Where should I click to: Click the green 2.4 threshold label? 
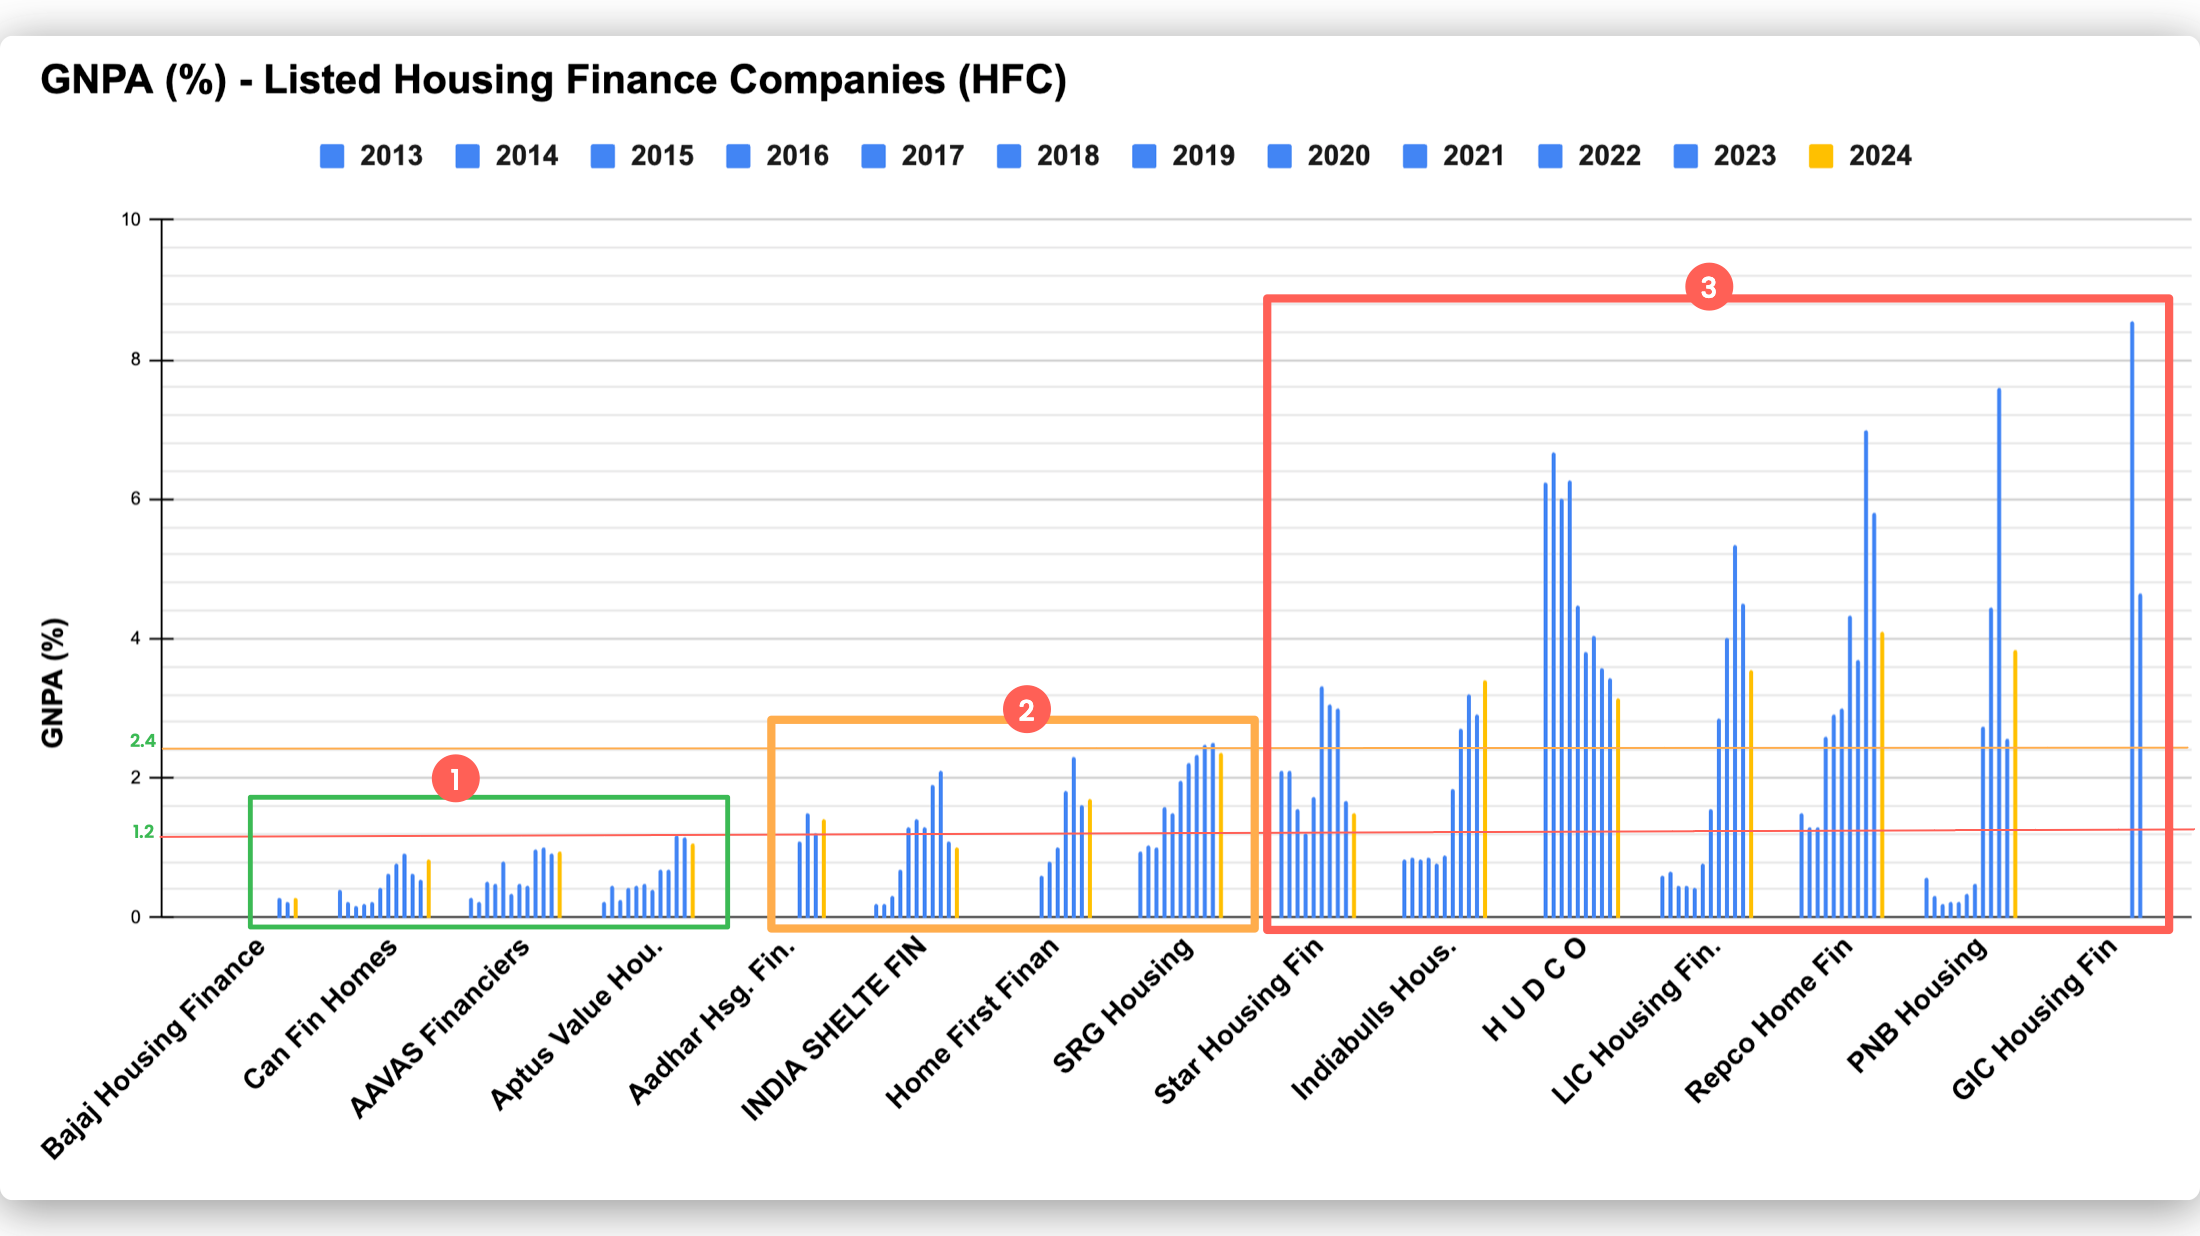tap(143, 741)
